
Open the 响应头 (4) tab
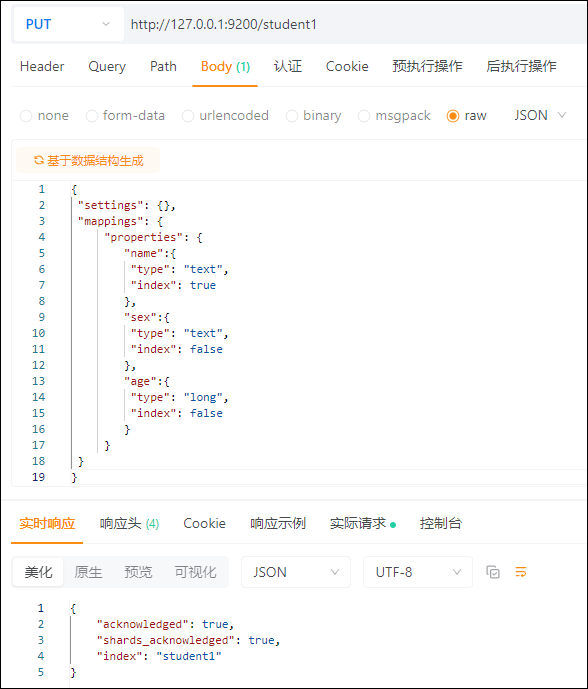[x=129, y=523]
